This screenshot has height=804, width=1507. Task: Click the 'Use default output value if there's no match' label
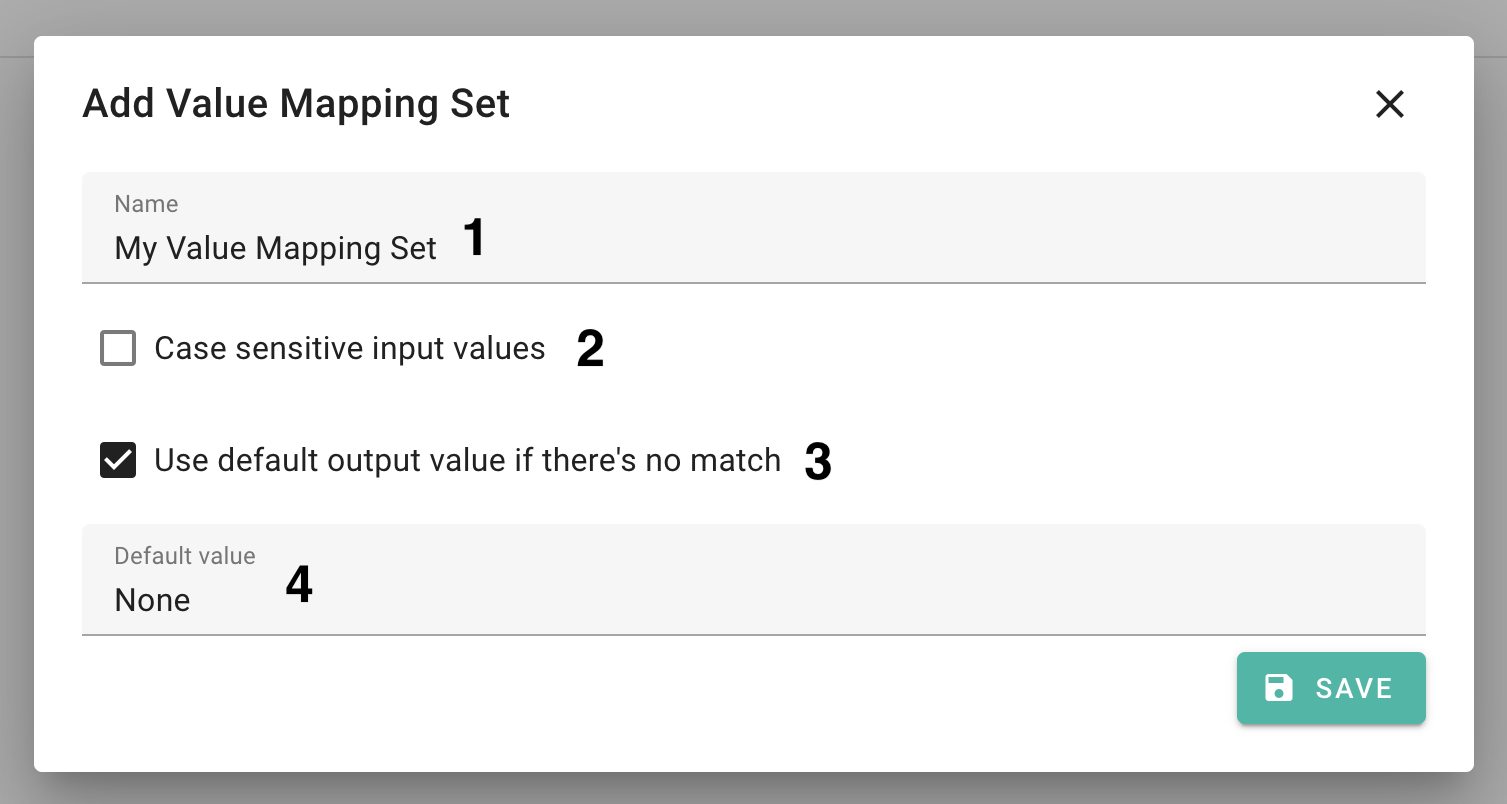coord(467,461)
